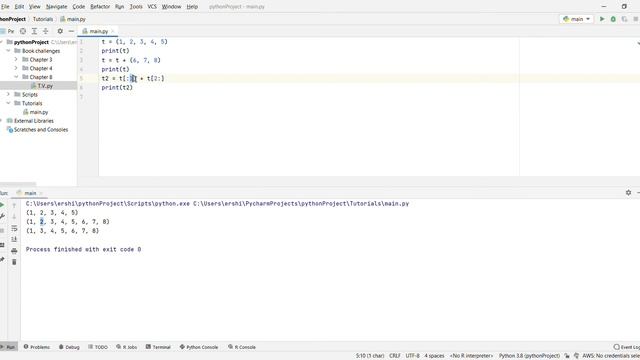Open the Tools menu
Viewport: 640px width, 360px height.
[136, 7]
